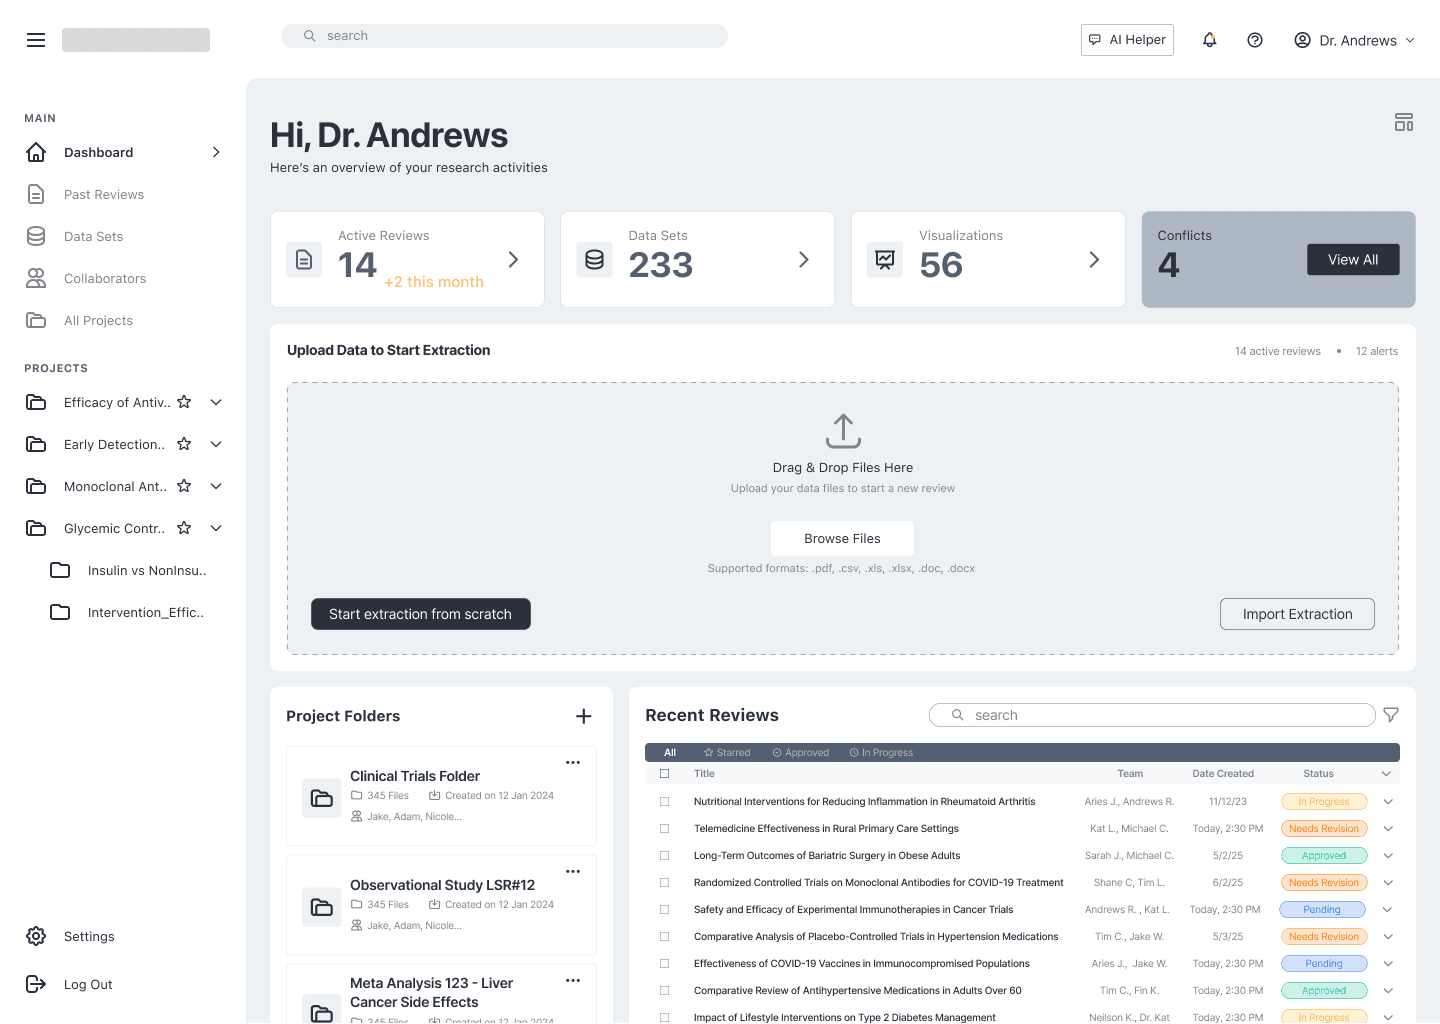Check the Randomized Controlled Trials row

click(664, 883)
